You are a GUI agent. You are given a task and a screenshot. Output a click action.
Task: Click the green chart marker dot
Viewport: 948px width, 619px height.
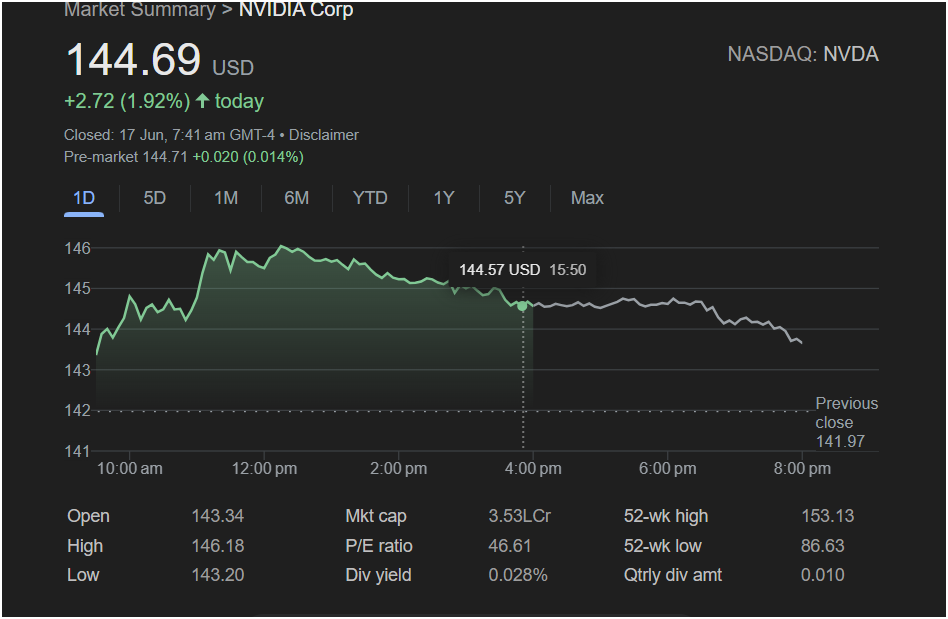click(x=522, y=306)
